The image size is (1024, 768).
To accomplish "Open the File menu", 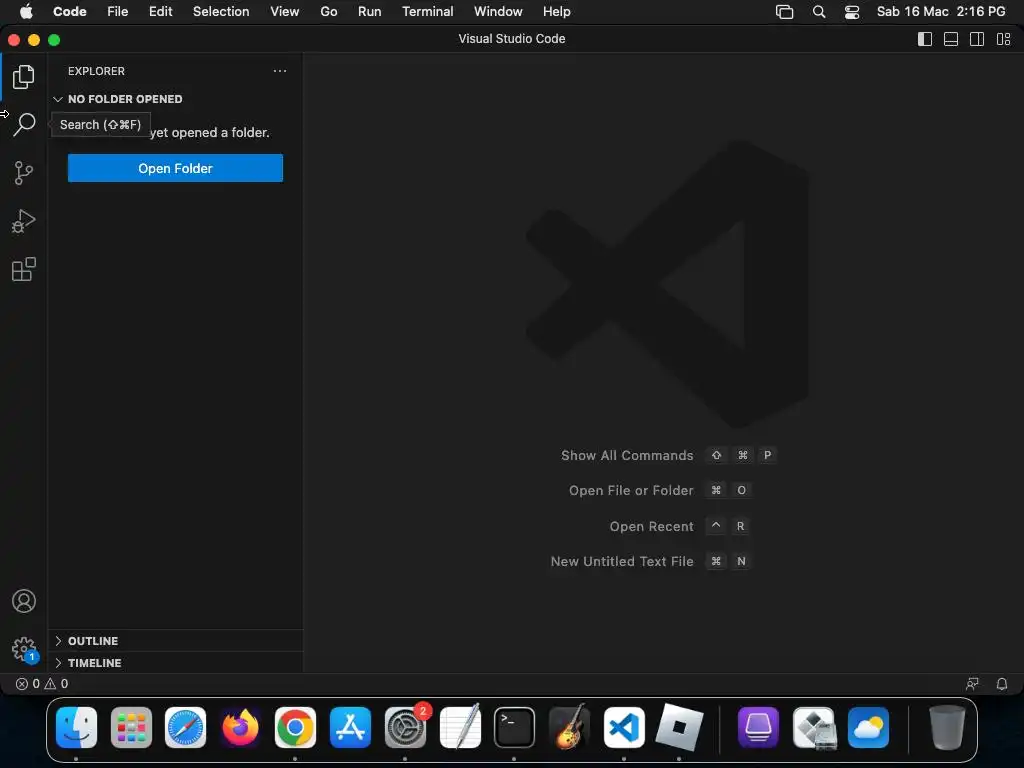I will click(x=118, y=12).
